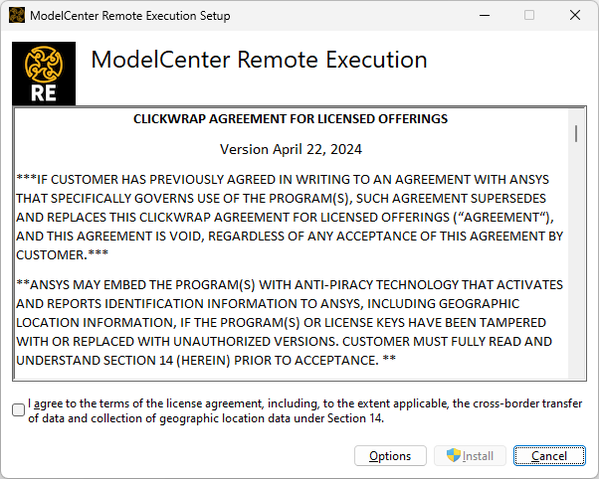Click the line starting 'UNDERSTAND SECTION 14 (HEREIN)'
599x479 pixels.
pyautogui.click(x=206, y=360)
